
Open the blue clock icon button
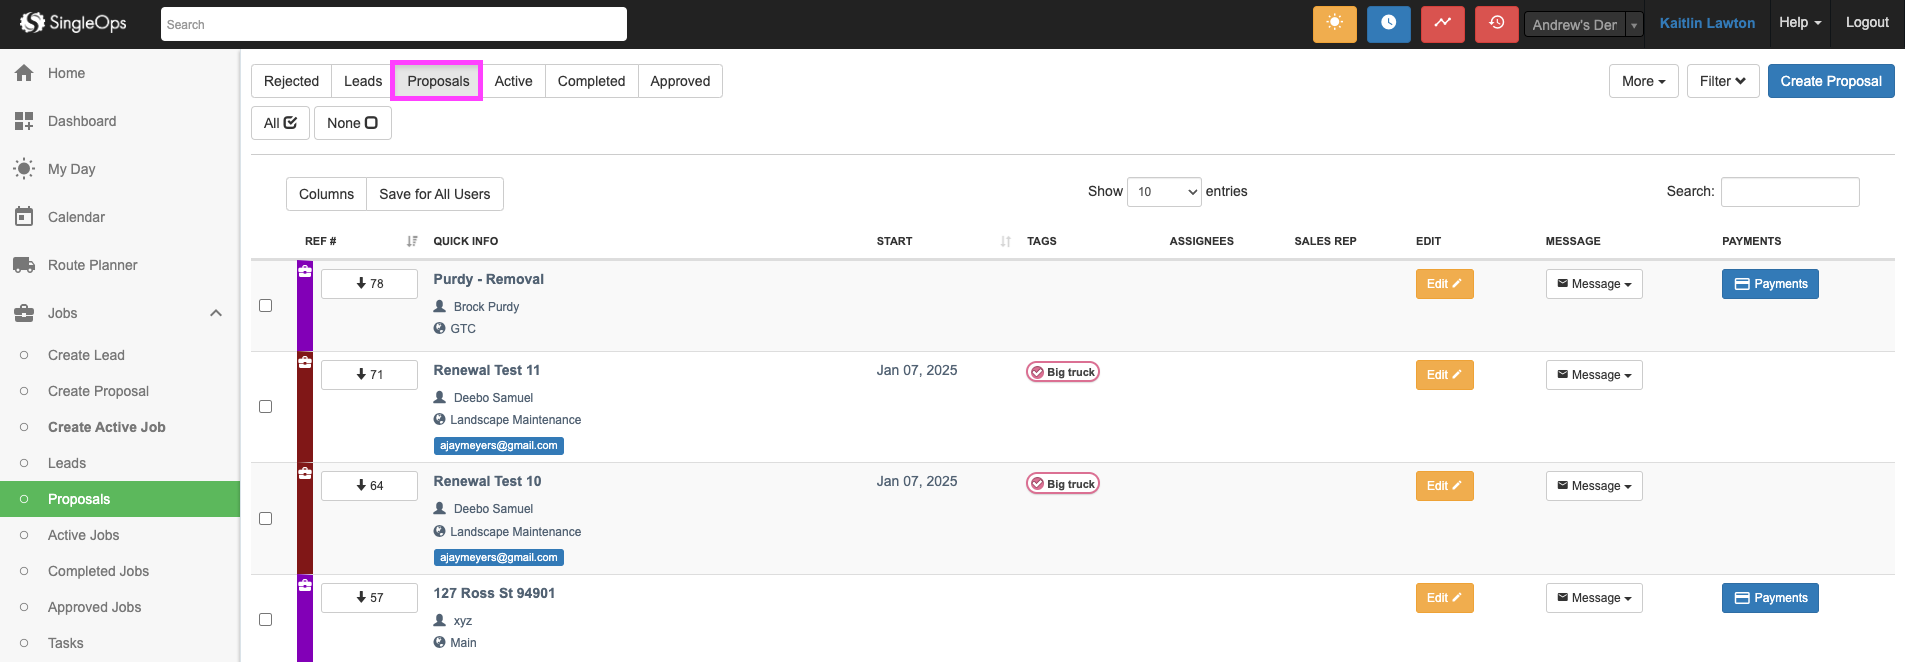coord(1388,24)
